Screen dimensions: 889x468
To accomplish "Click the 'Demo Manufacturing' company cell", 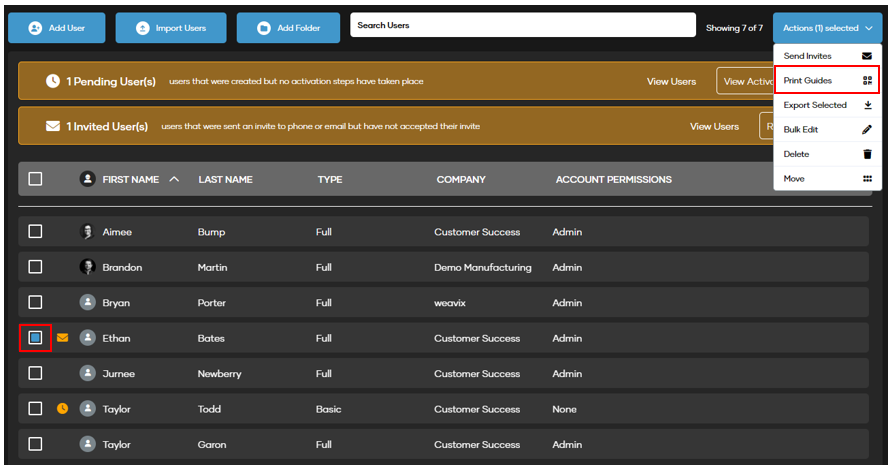I will coord(482,267).
